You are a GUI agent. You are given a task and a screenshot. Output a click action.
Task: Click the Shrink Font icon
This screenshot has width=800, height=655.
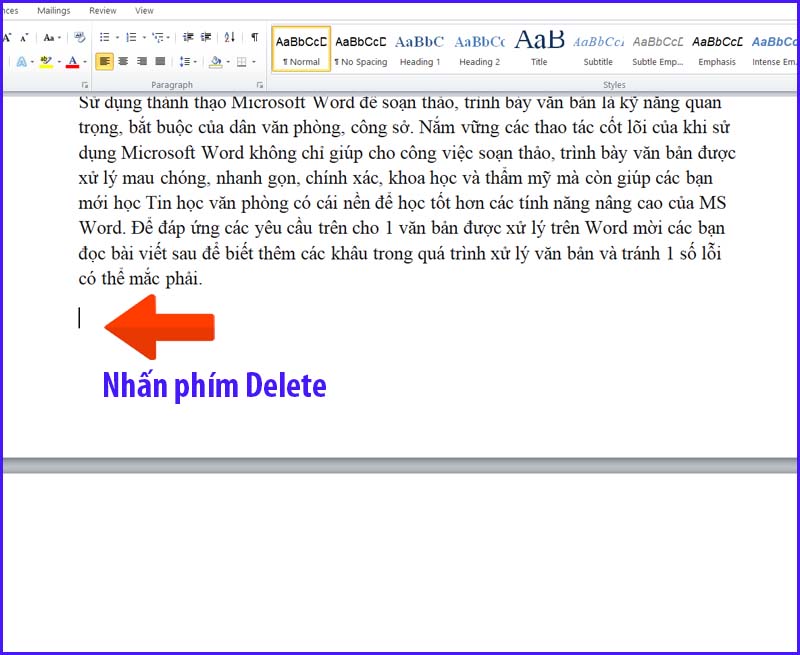(23, 38)
